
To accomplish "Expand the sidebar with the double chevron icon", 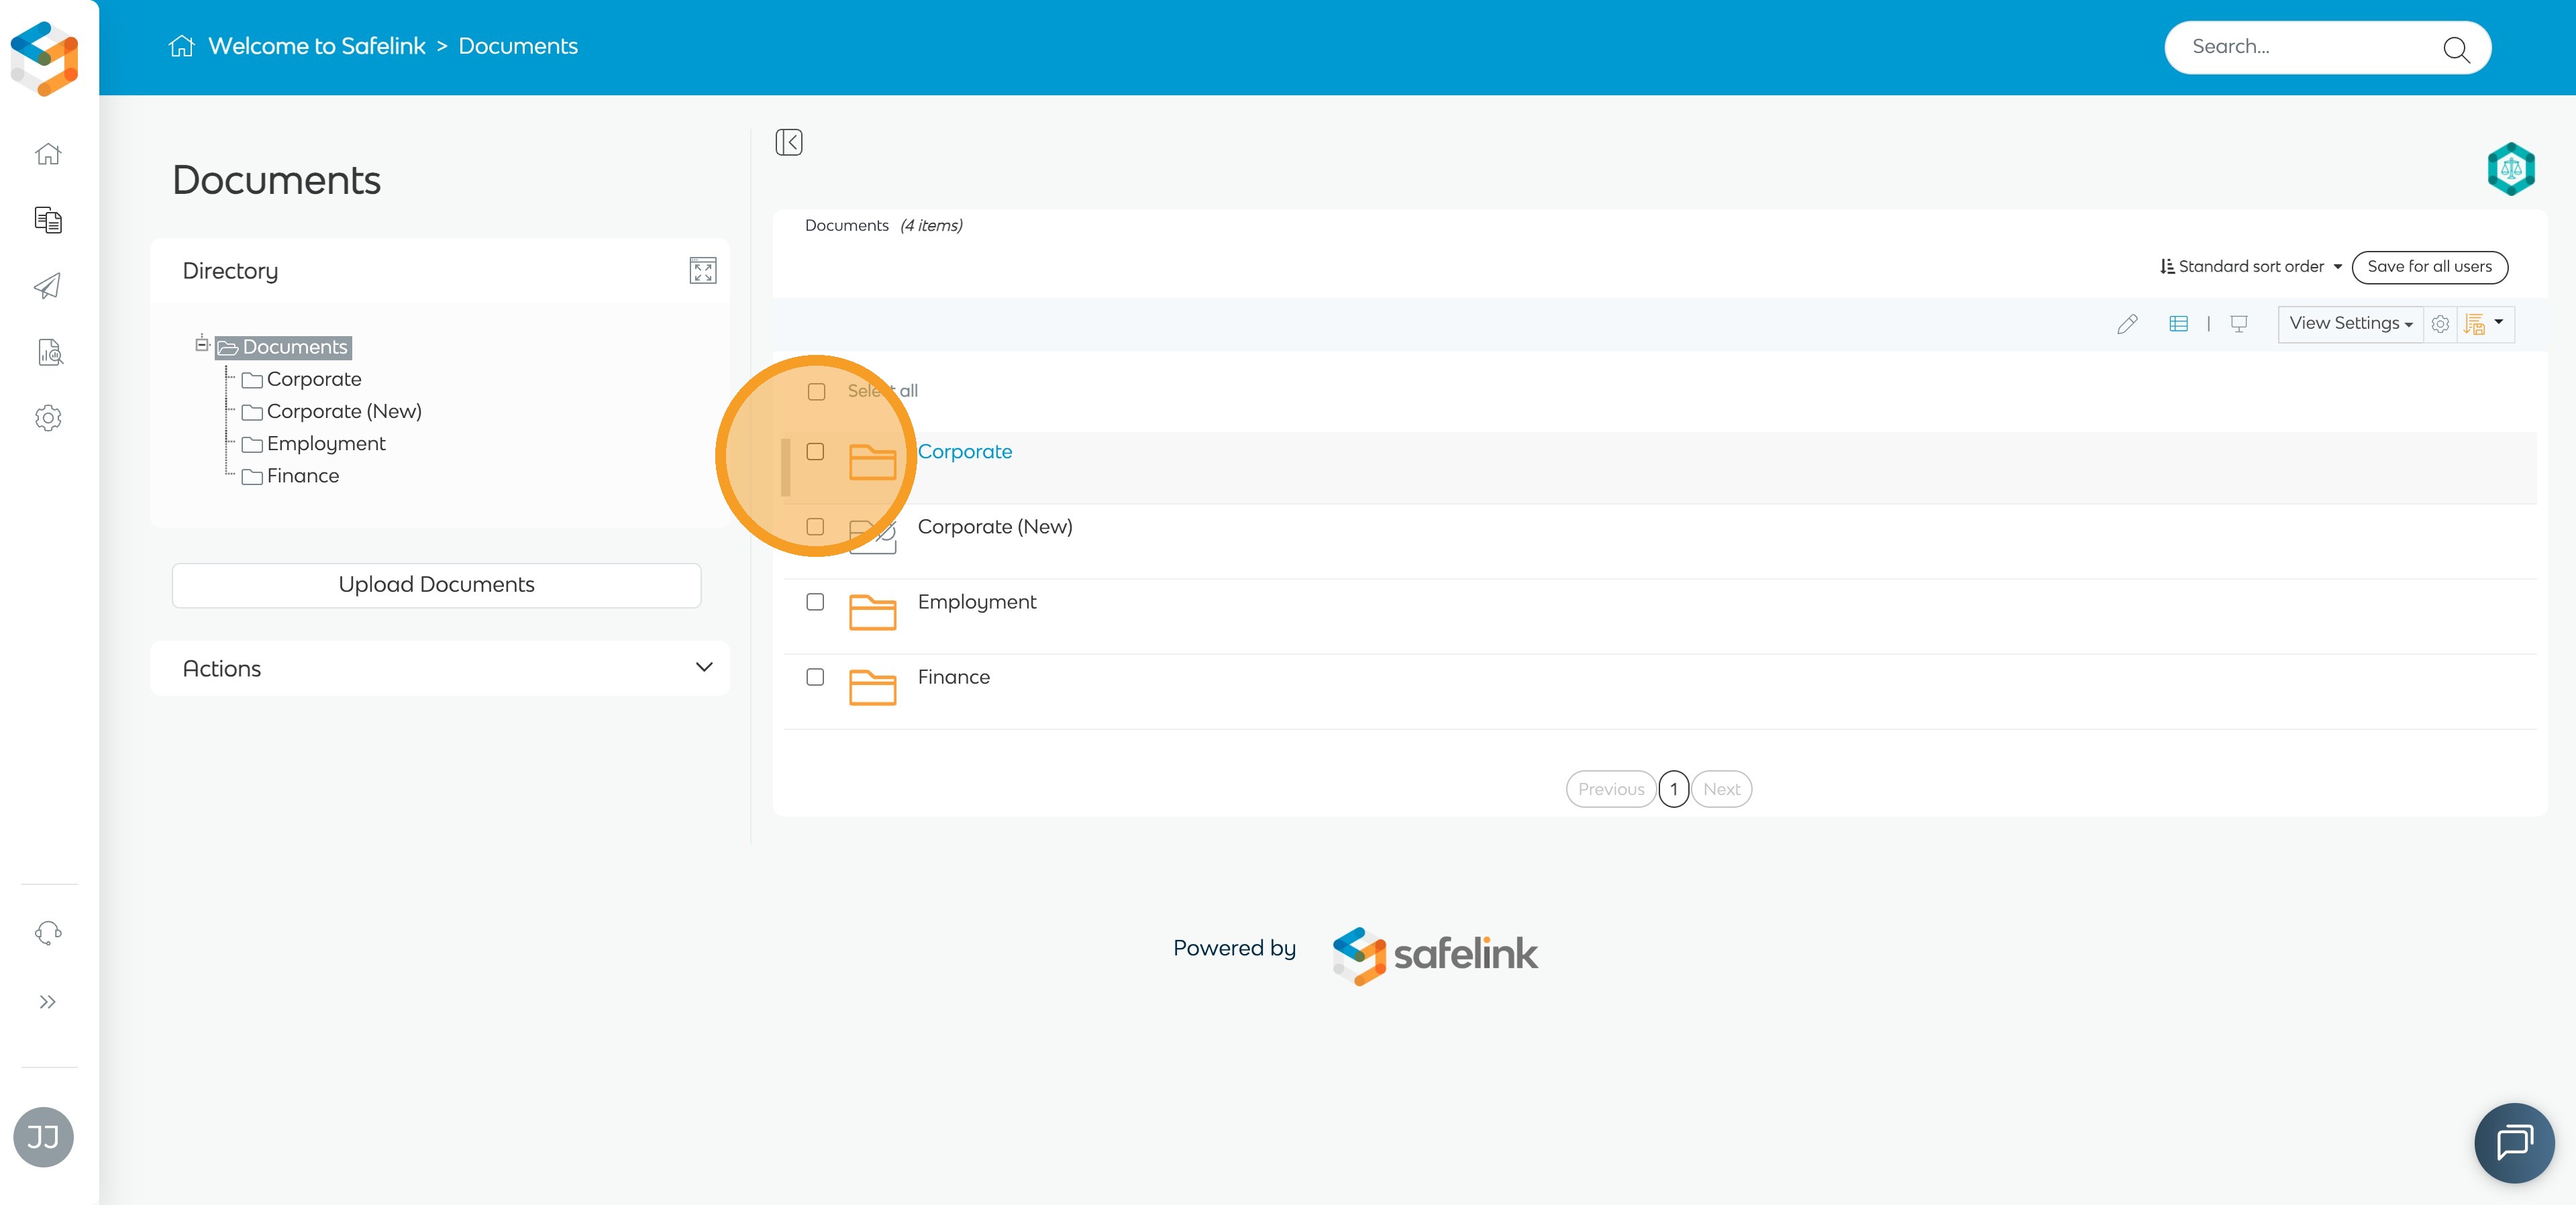I will (x=47, y=1002).
